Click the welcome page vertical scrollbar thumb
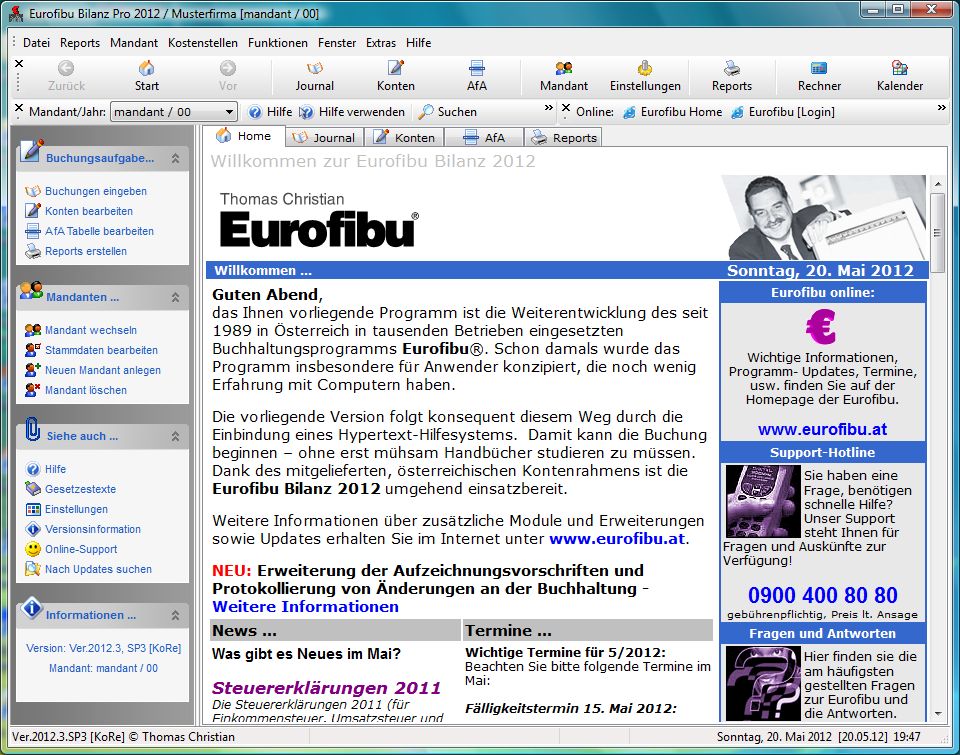 click(937, 233)
